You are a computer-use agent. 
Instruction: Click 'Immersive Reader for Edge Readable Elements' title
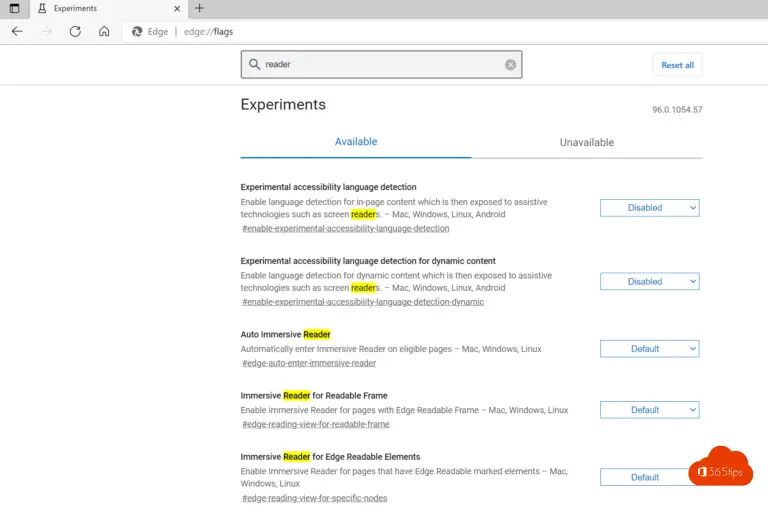(330, 457)
